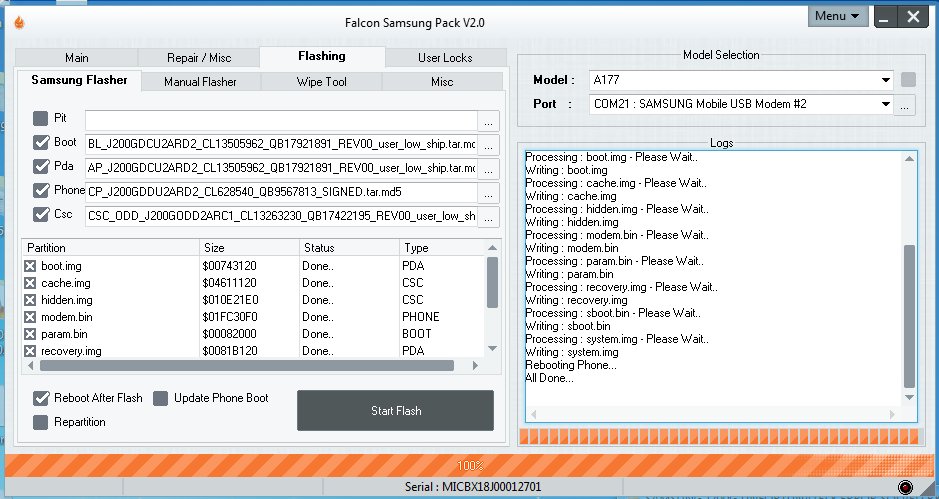Click the Pit file path field
The height and width of the screenshot is (499, 939).
[281, 120]
